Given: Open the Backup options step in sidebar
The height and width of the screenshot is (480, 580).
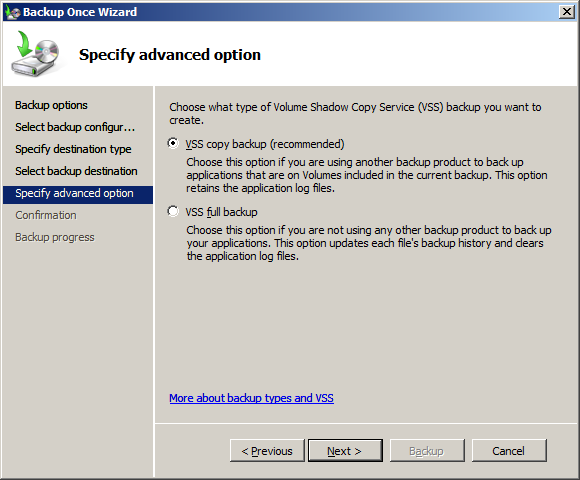Looking at the screenshot, I should pyautogui.click(x=51, y=105).
